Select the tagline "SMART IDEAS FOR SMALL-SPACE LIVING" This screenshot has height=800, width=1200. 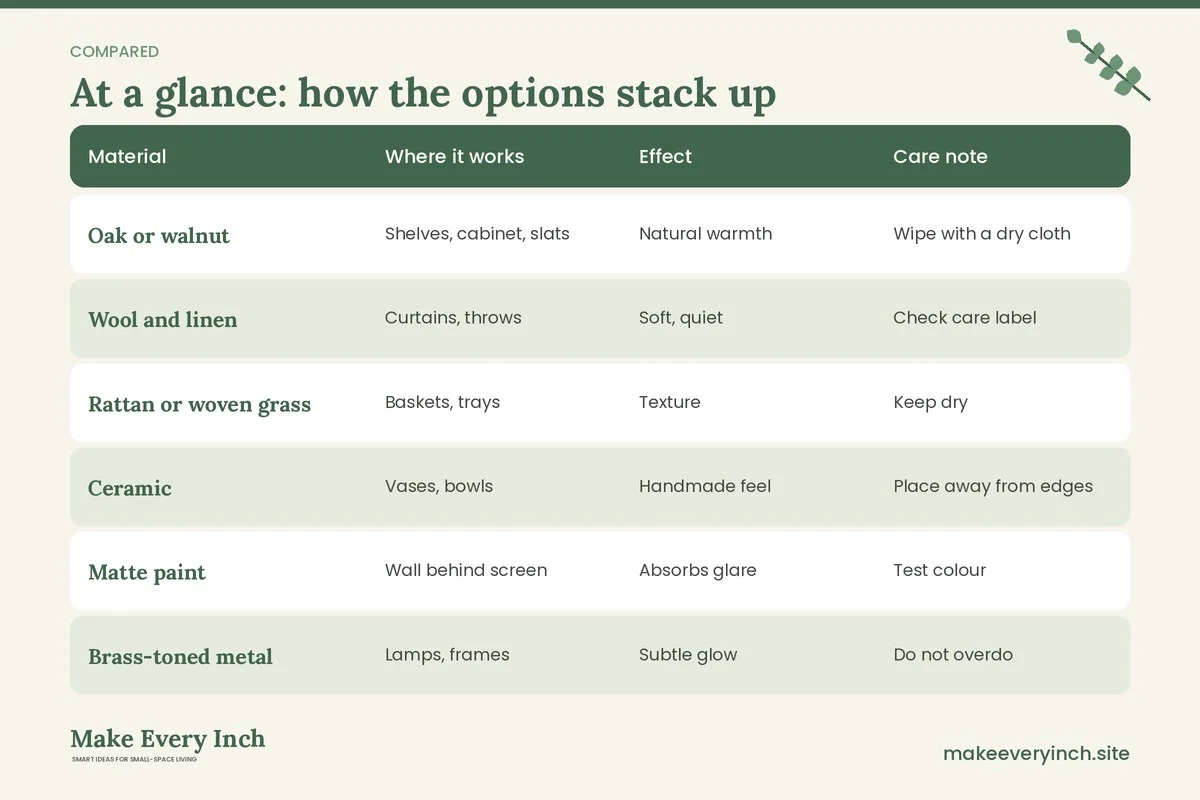(136, 760)
